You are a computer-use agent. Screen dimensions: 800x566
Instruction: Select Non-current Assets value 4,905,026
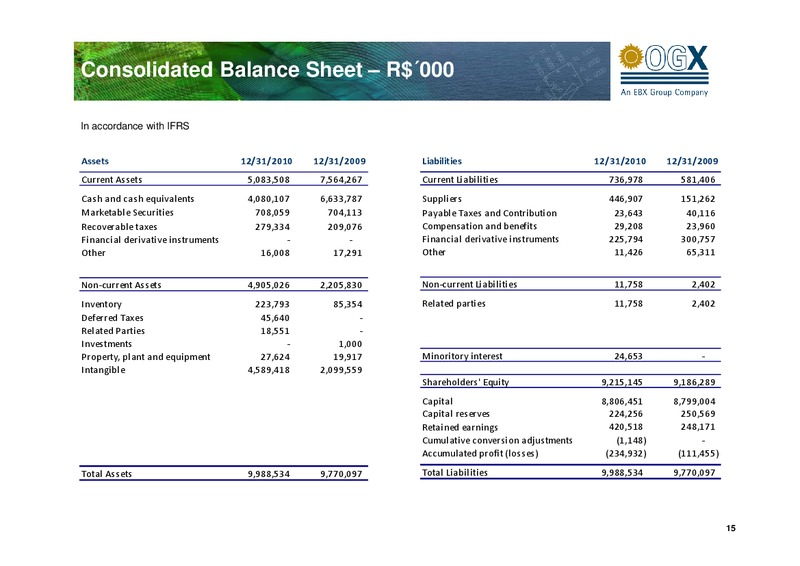(x=268, y=285)
